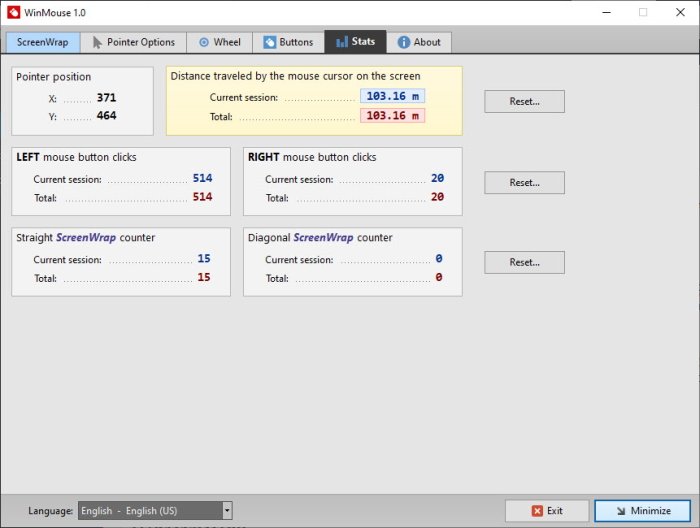Reset the mouse button click counters
Viewport: 700px width, 528px height.
click(x=525, y=183)
